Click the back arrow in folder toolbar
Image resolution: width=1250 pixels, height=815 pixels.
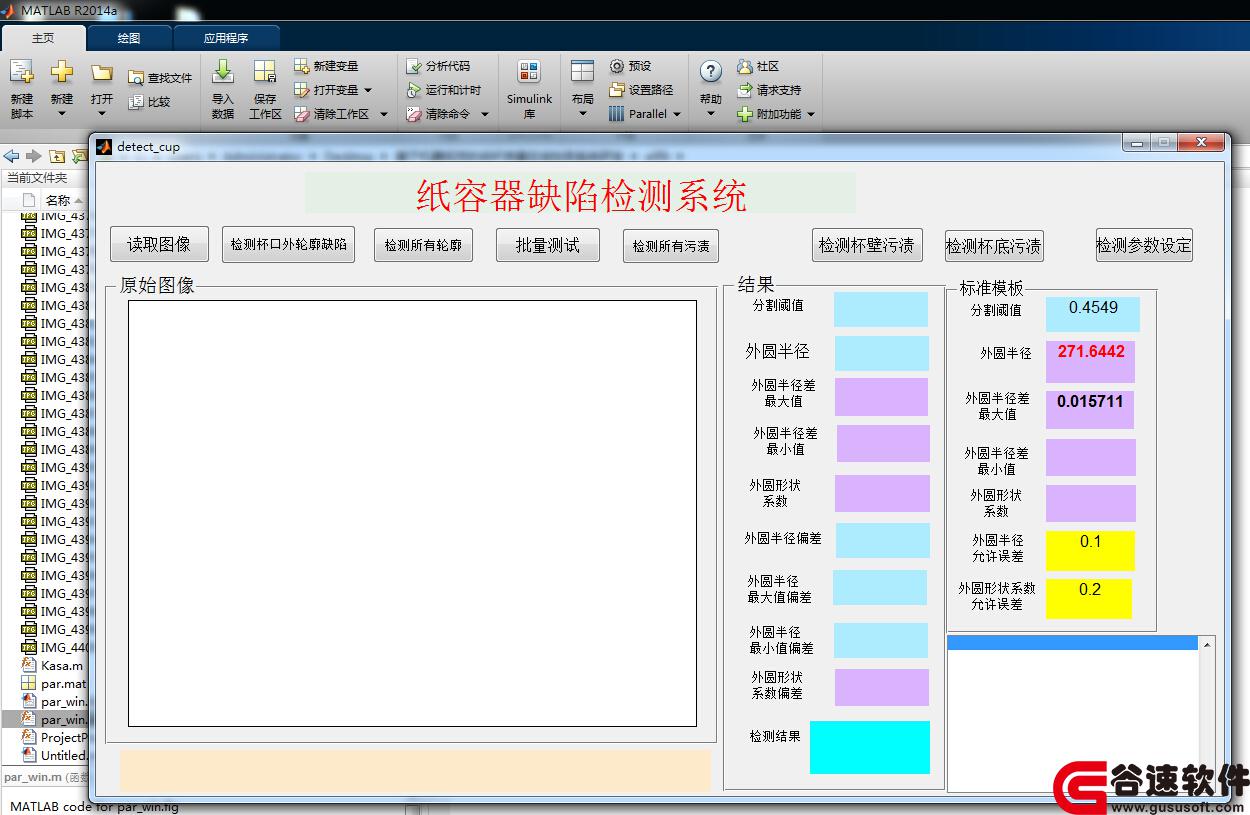pos(11,156)
